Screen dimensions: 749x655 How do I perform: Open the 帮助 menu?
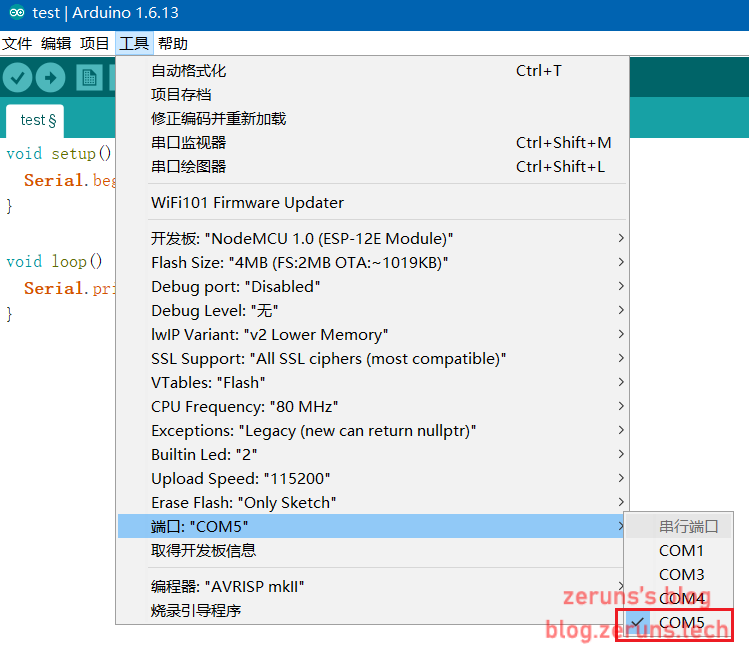[172, 43]
